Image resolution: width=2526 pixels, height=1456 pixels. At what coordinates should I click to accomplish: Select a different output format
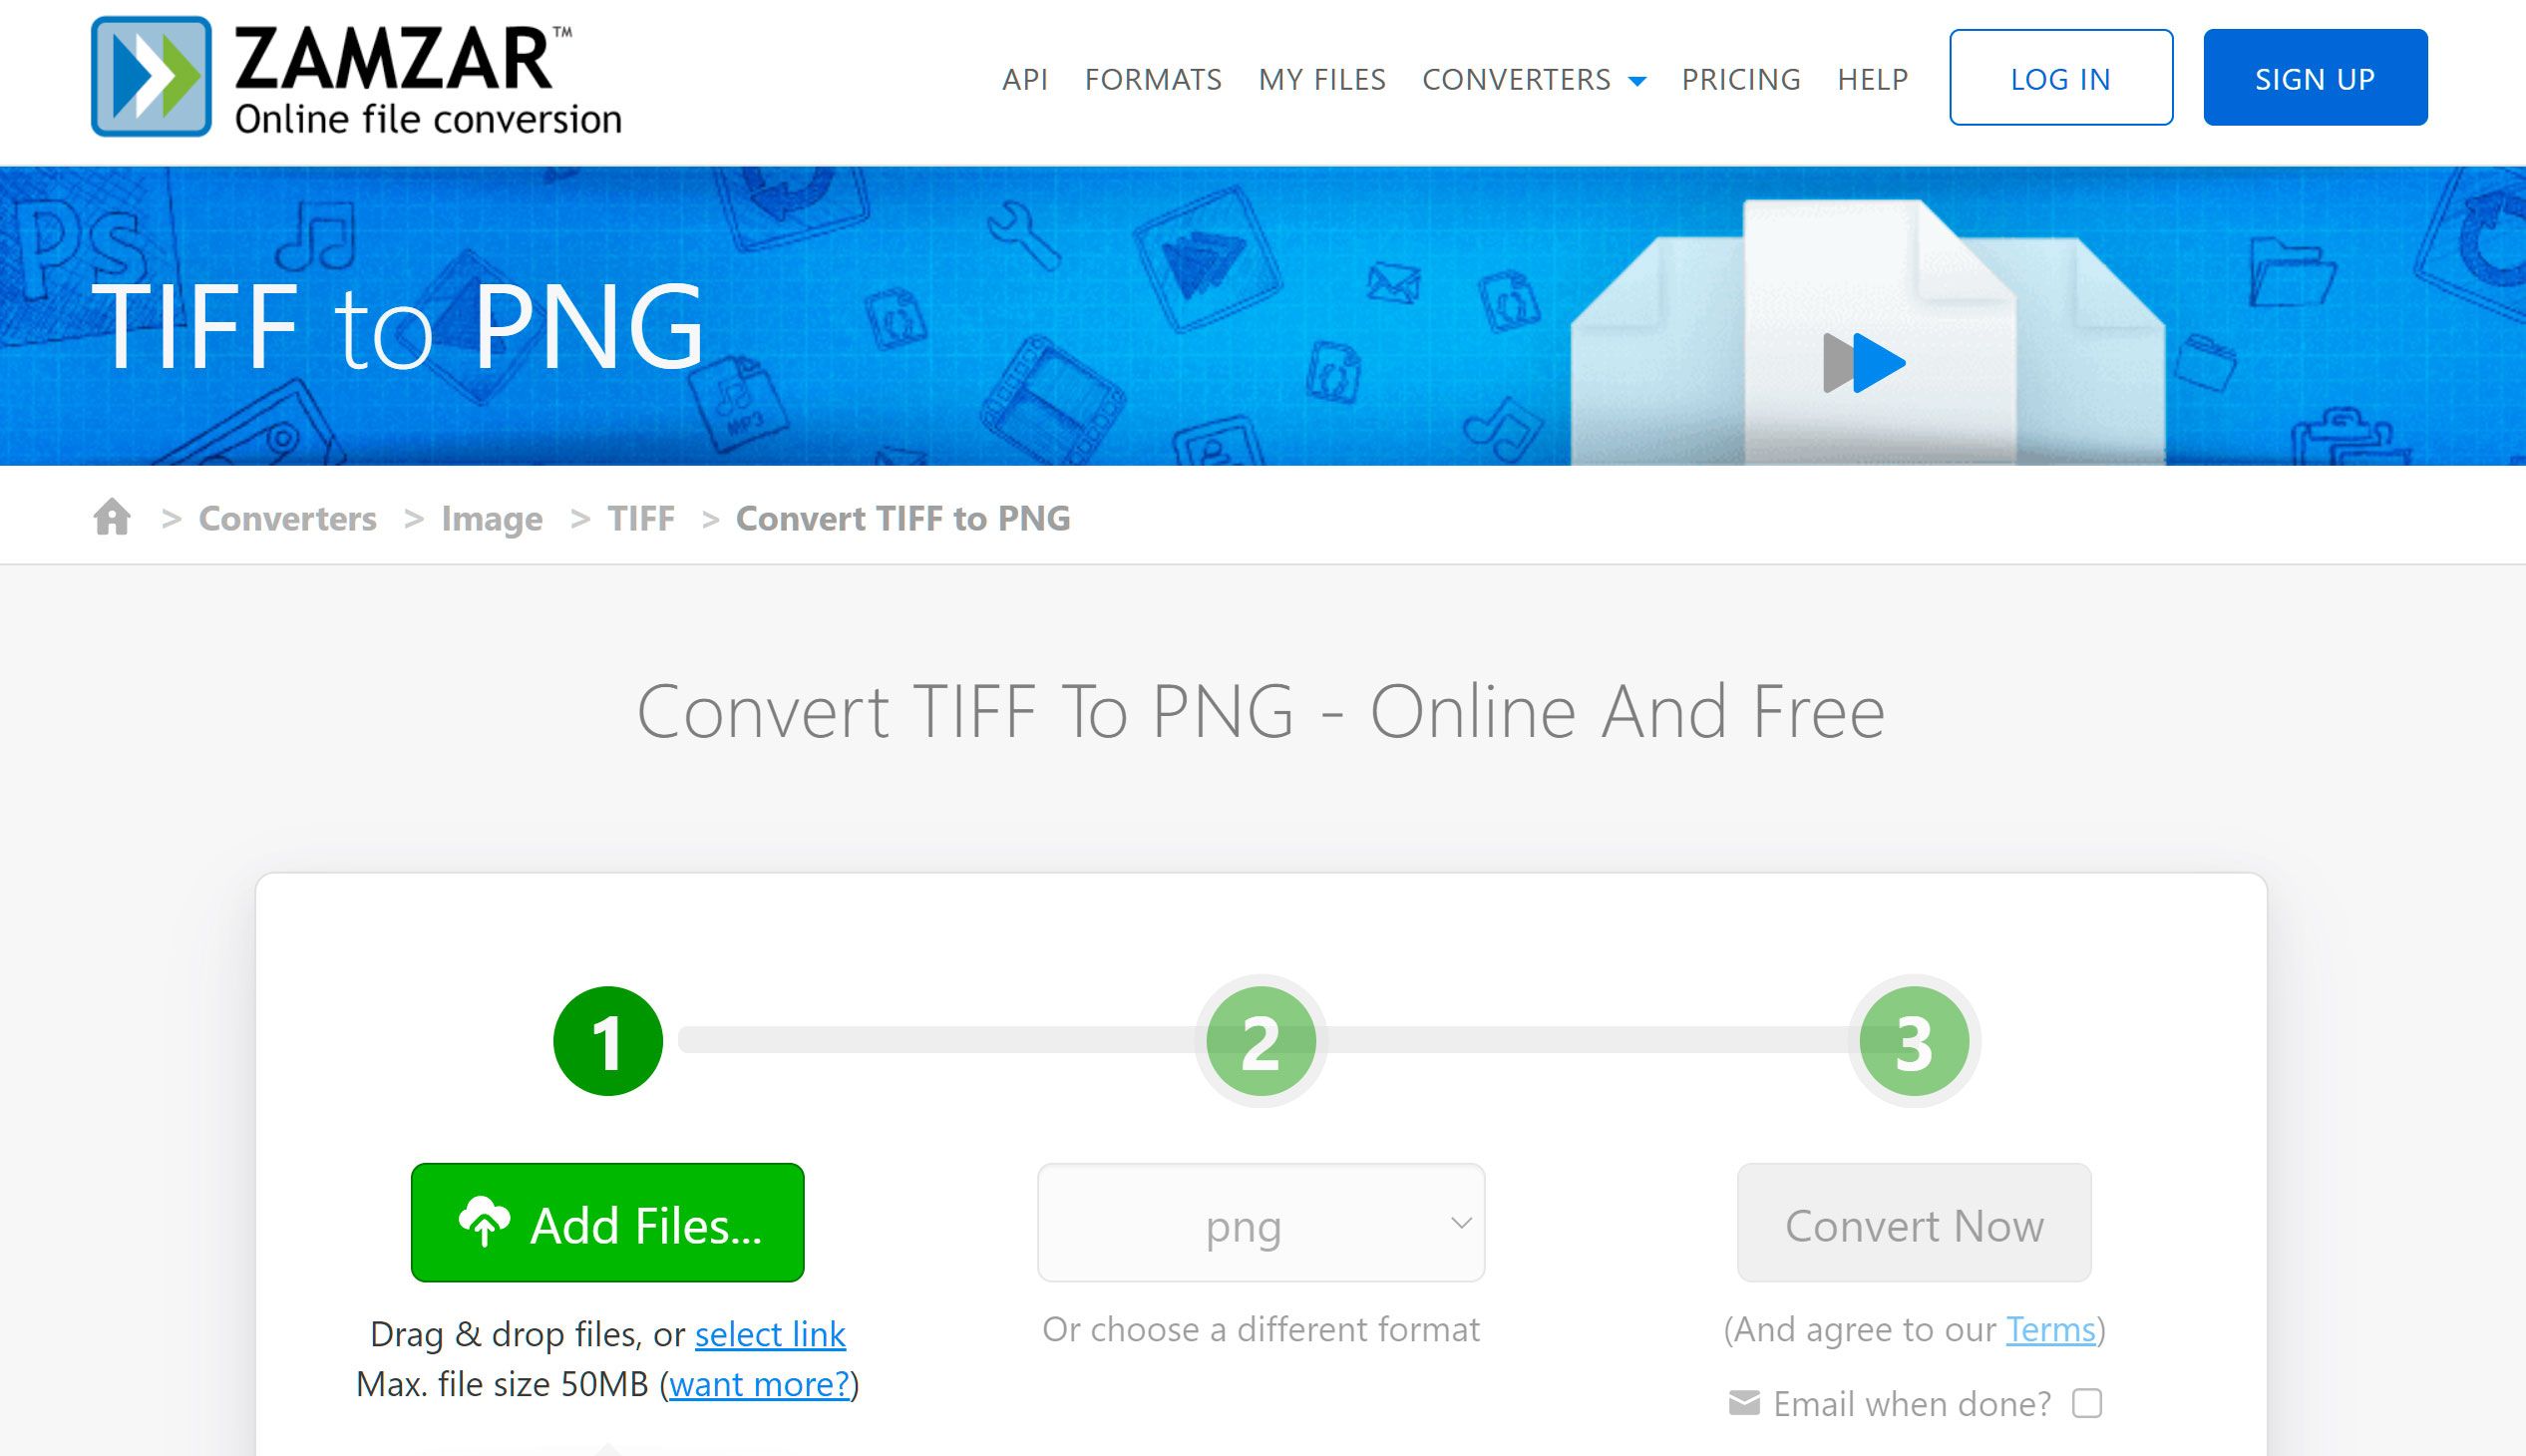(x=1262, y=1226)
